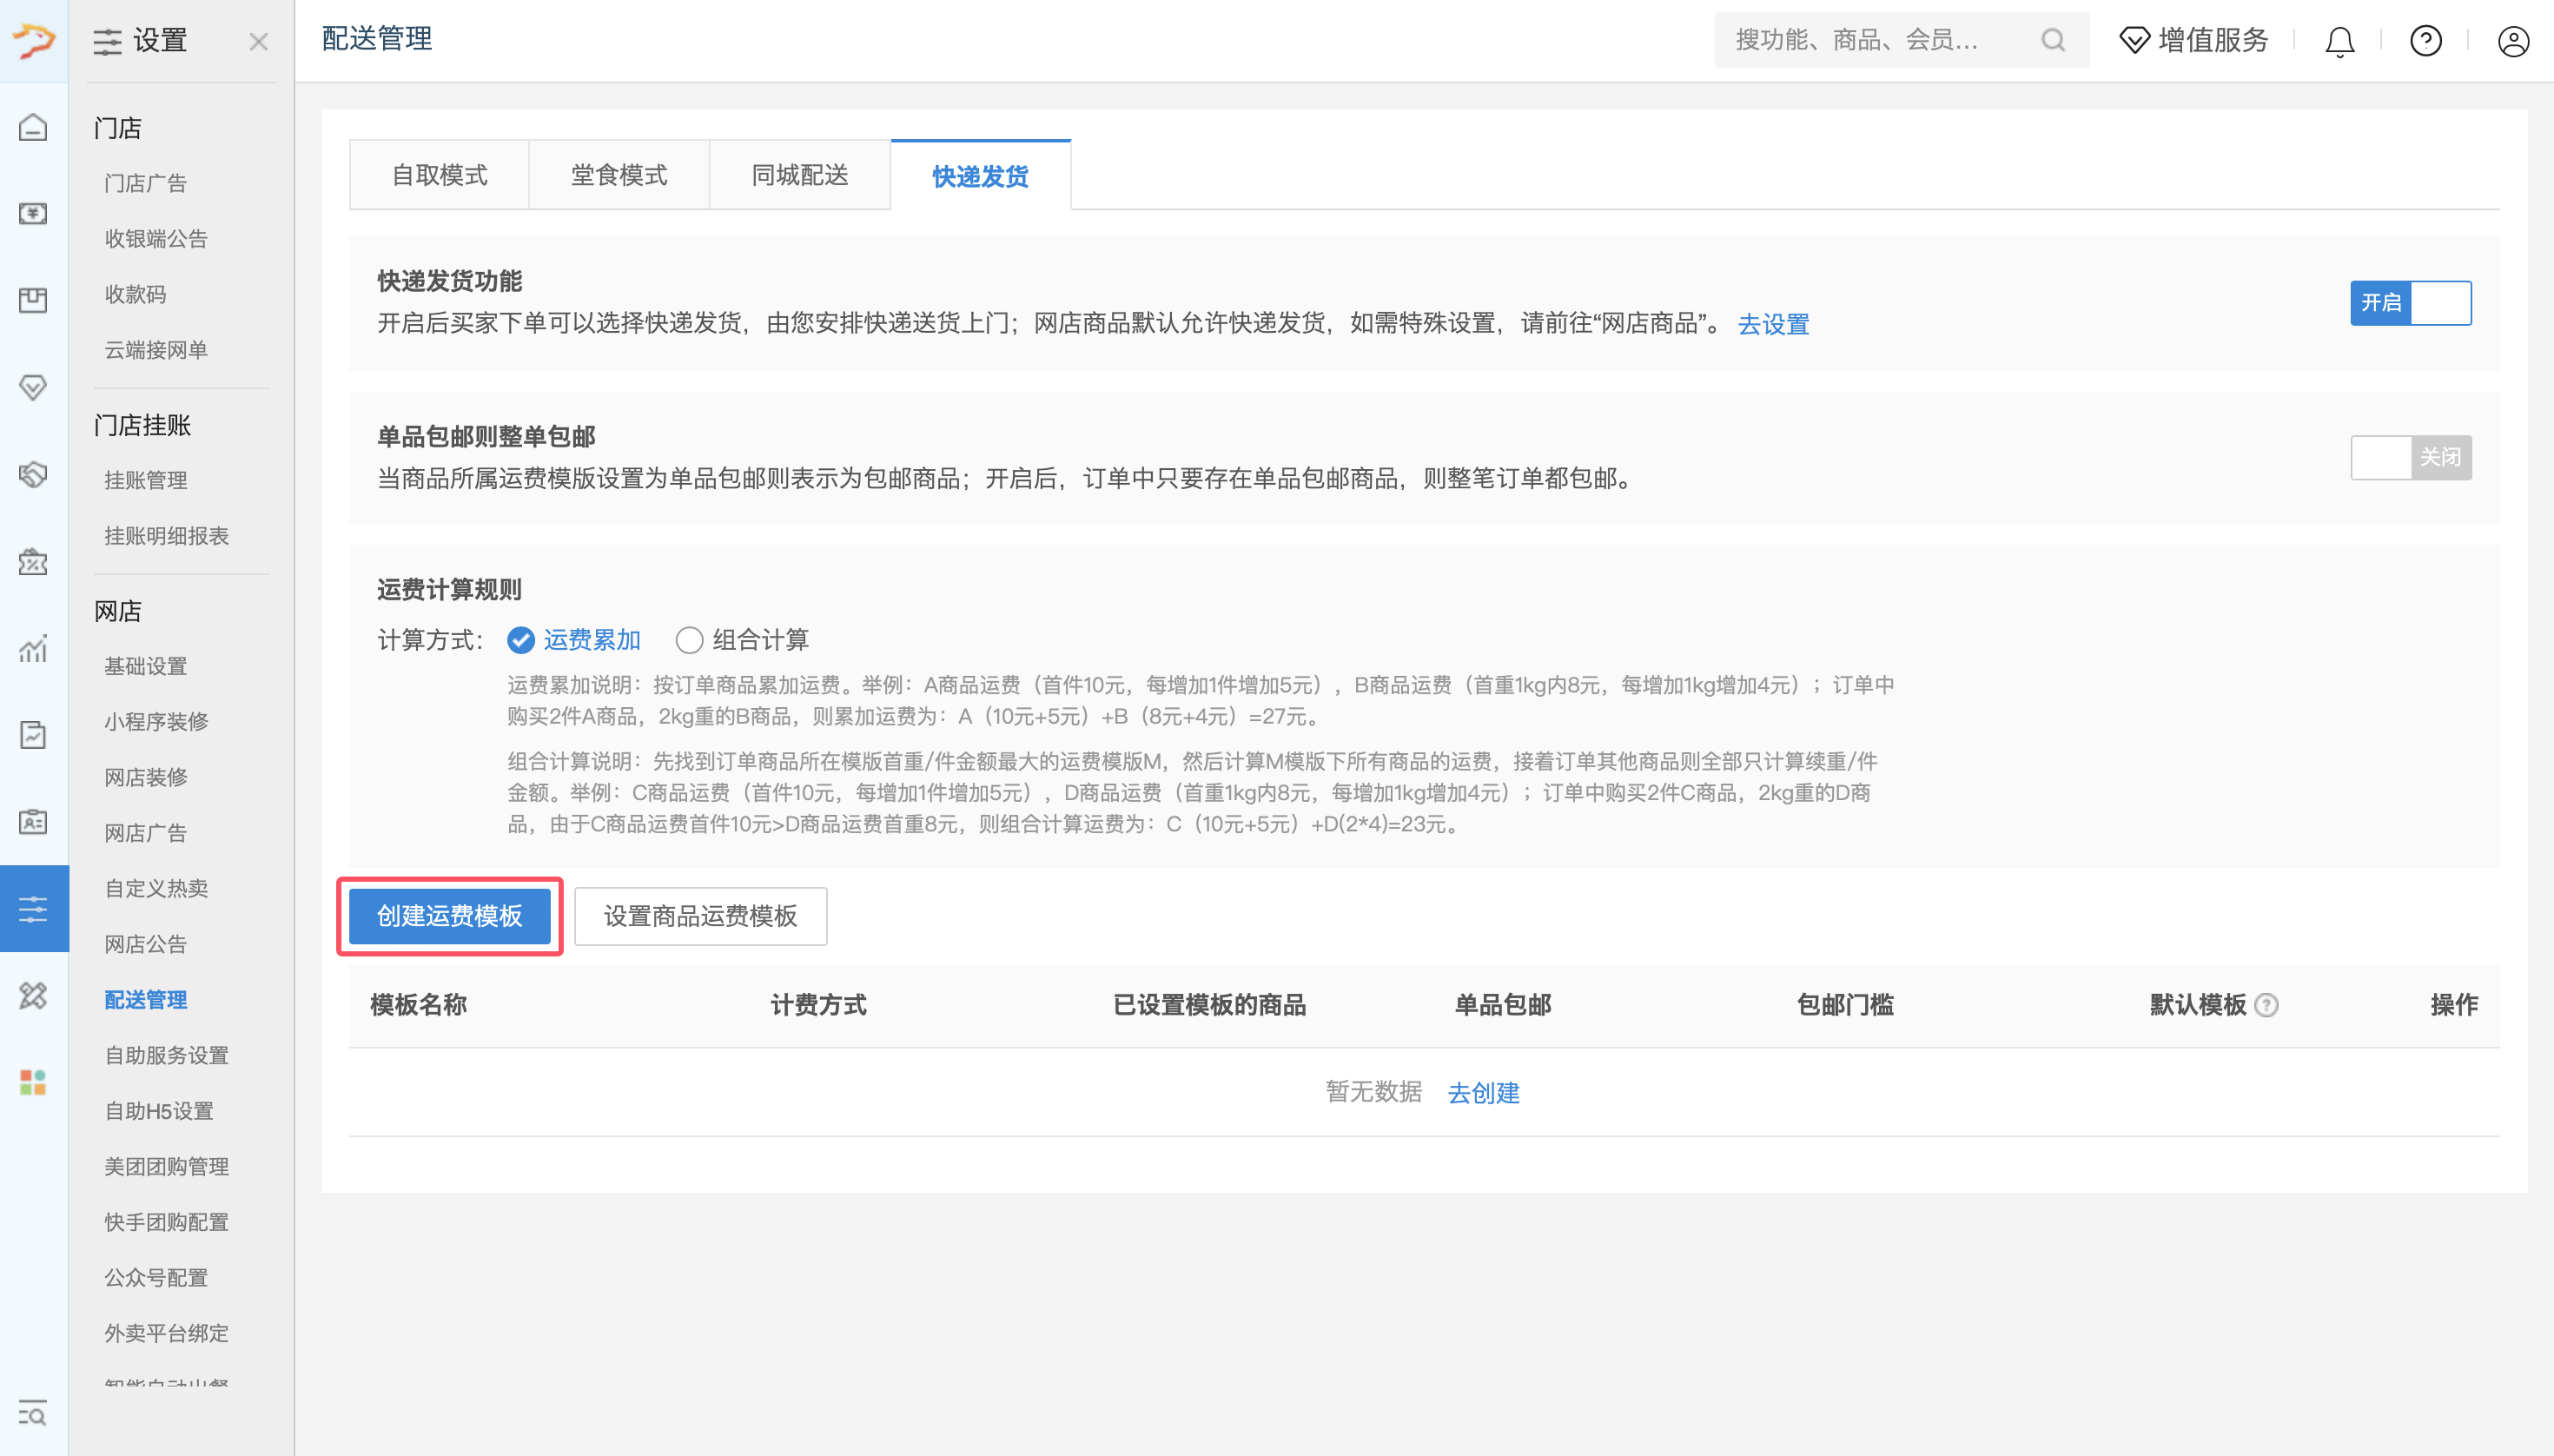Select the 运费累加 radio option
Image resolution: width=2554 pixels, height=1456 pixels.
click(521, 640)
